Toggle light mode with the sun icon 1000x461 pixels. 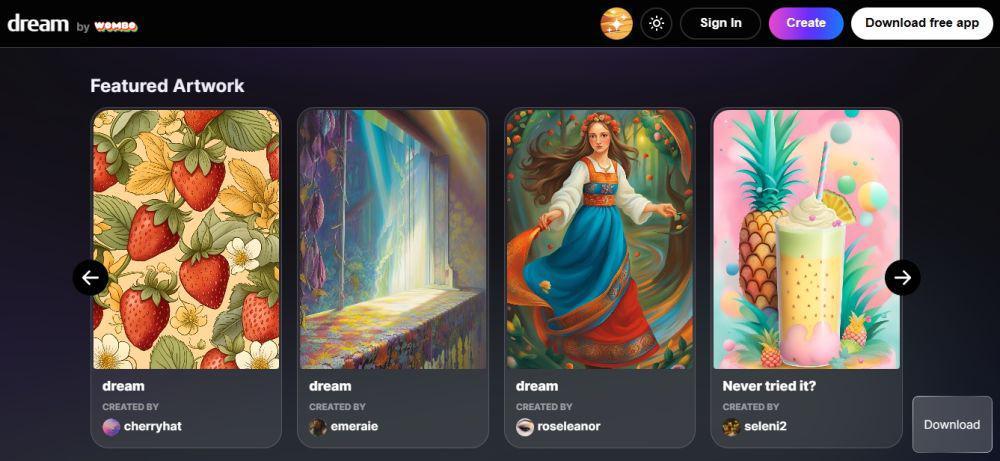click(x=656, y=24)
